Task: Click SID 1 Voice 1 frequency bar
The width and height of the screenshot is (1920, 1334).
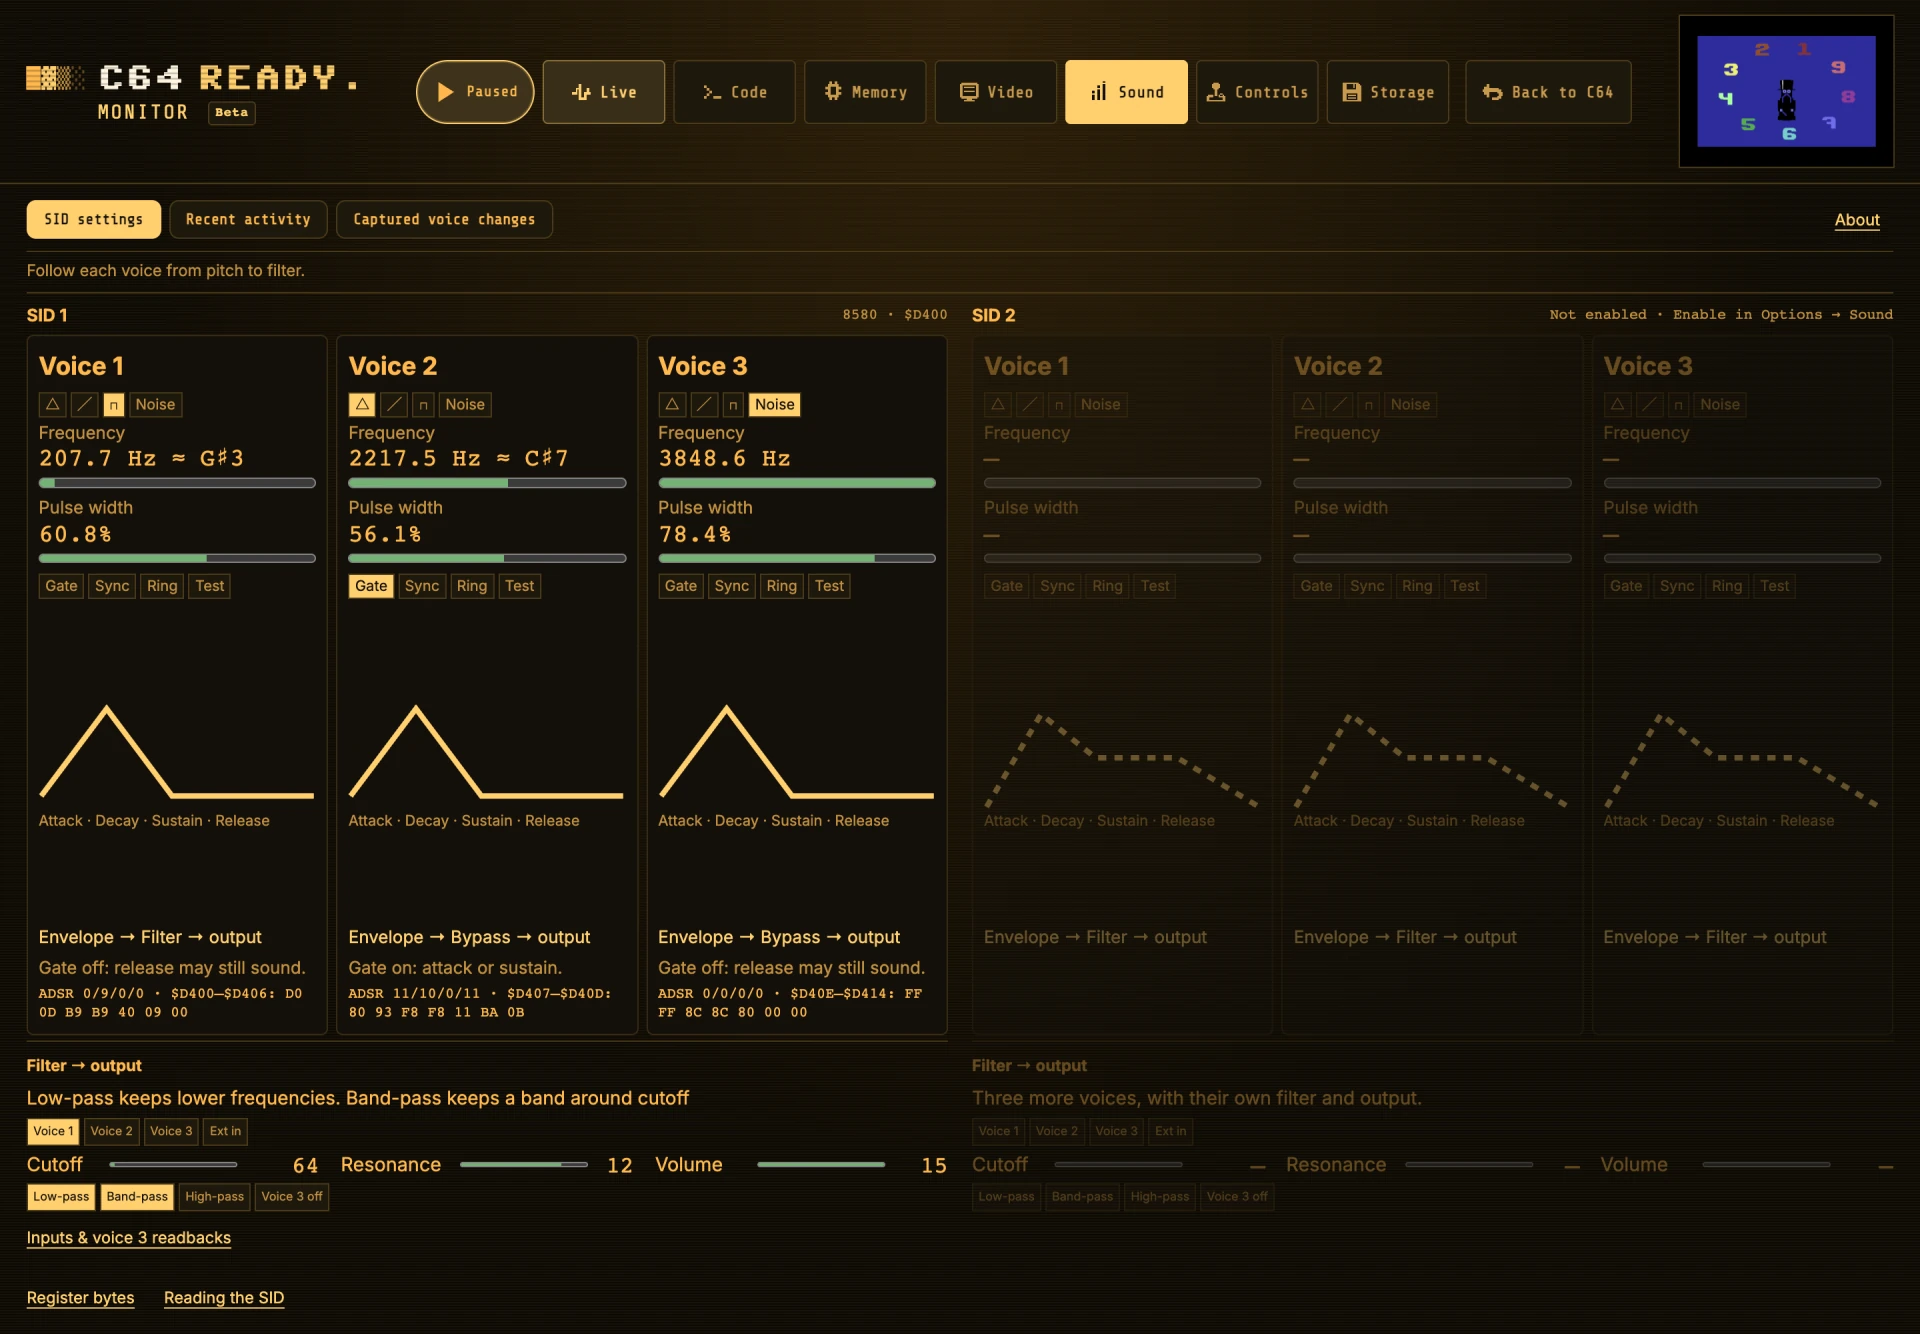Action: click(x=177, y=483)
